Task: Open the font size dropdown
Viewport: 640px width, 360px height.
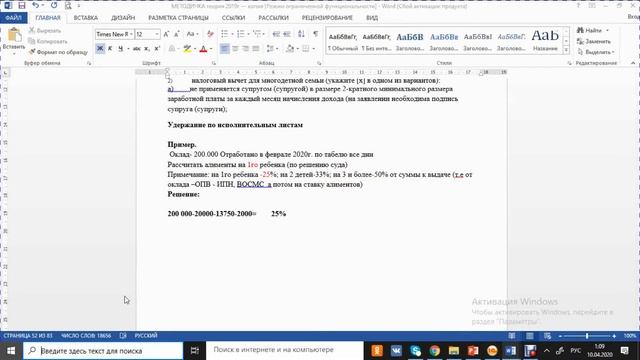Action: tap(157, 34)
